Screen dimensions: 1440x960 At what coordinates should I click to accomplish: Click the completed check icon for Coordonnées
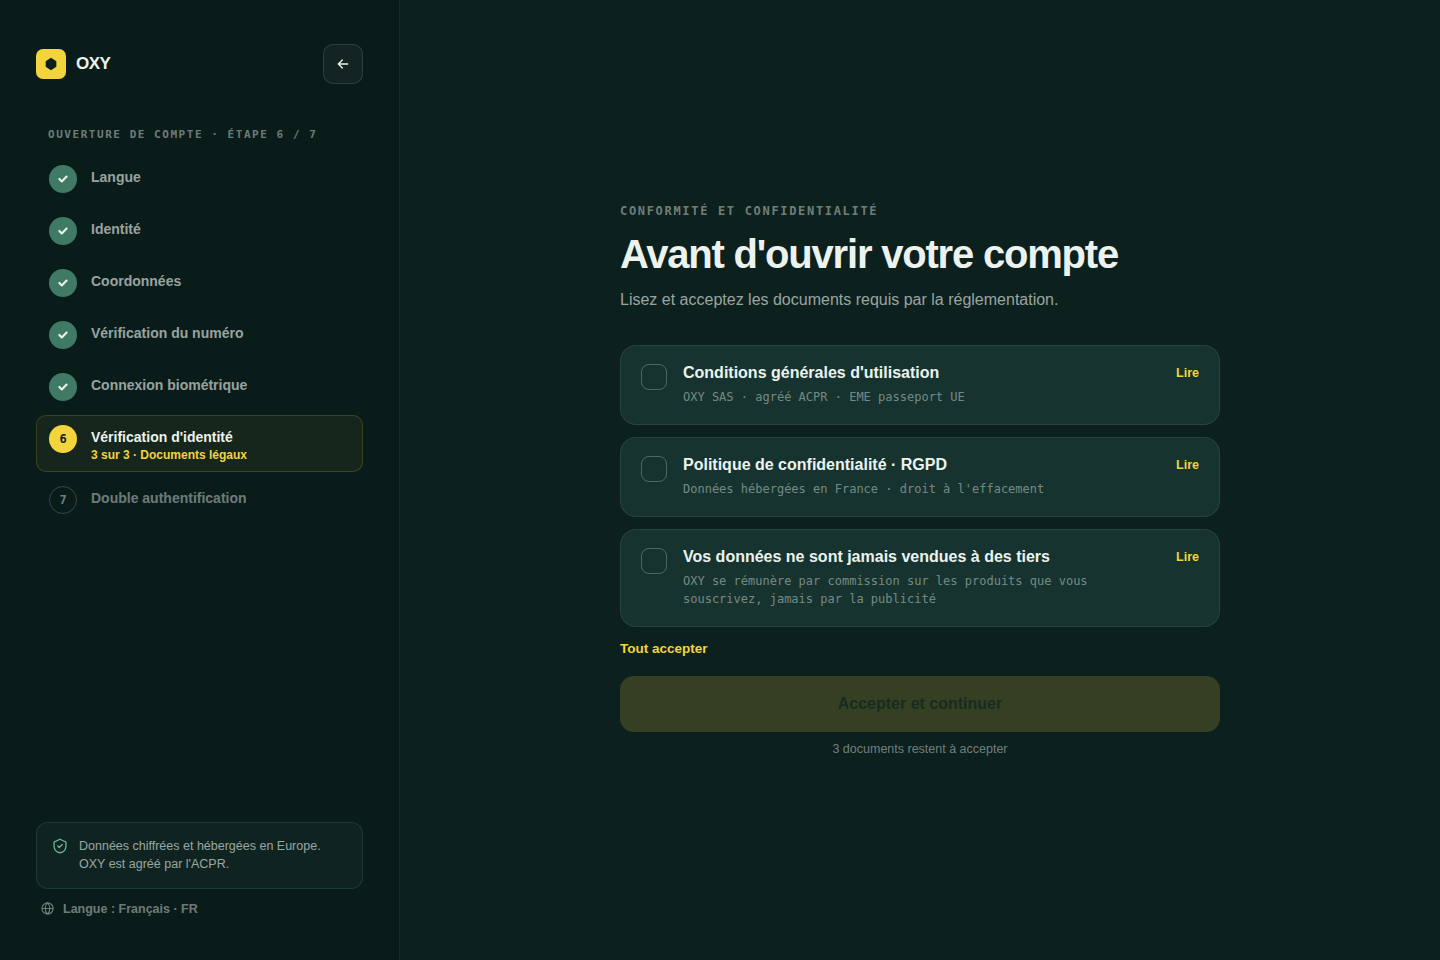tap(63, 283)
